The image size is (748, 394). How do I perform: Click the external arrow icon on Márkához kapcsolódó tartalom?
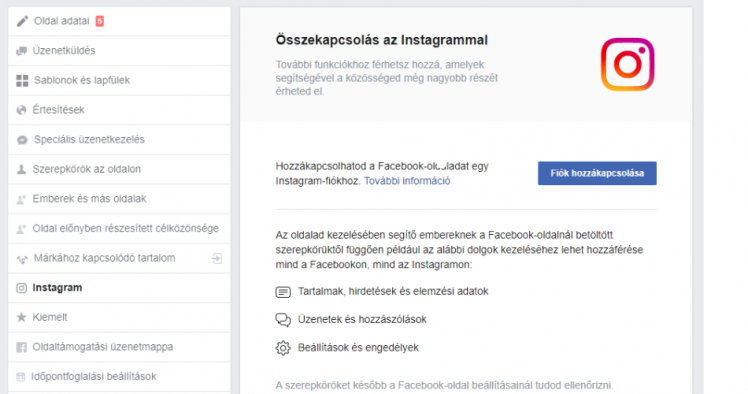click(x=217, y=259)
